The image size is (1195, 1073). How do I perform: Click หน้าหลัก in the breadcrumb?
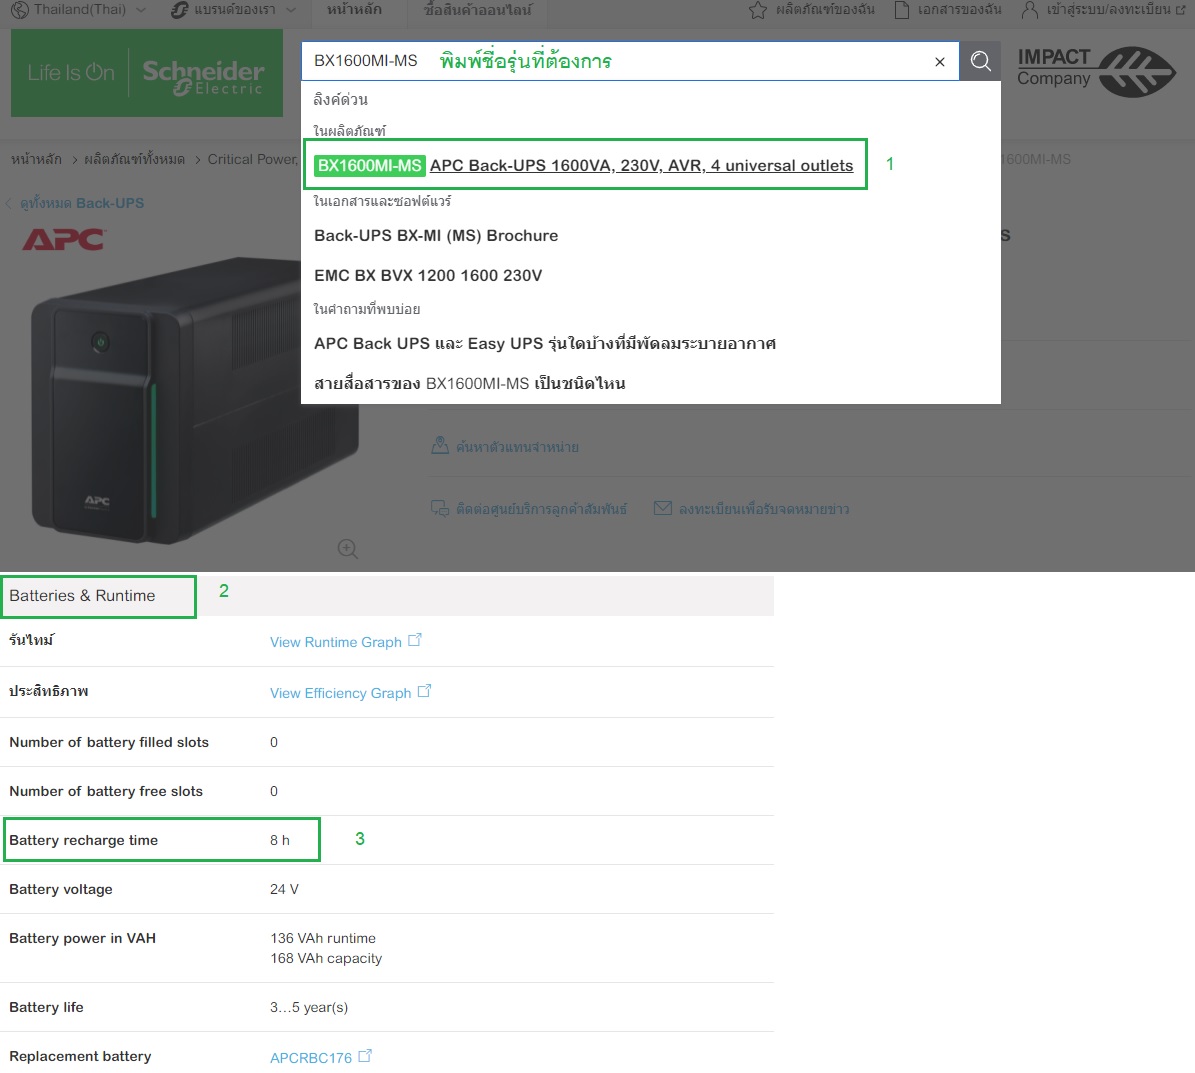click(x=36, y=159)
